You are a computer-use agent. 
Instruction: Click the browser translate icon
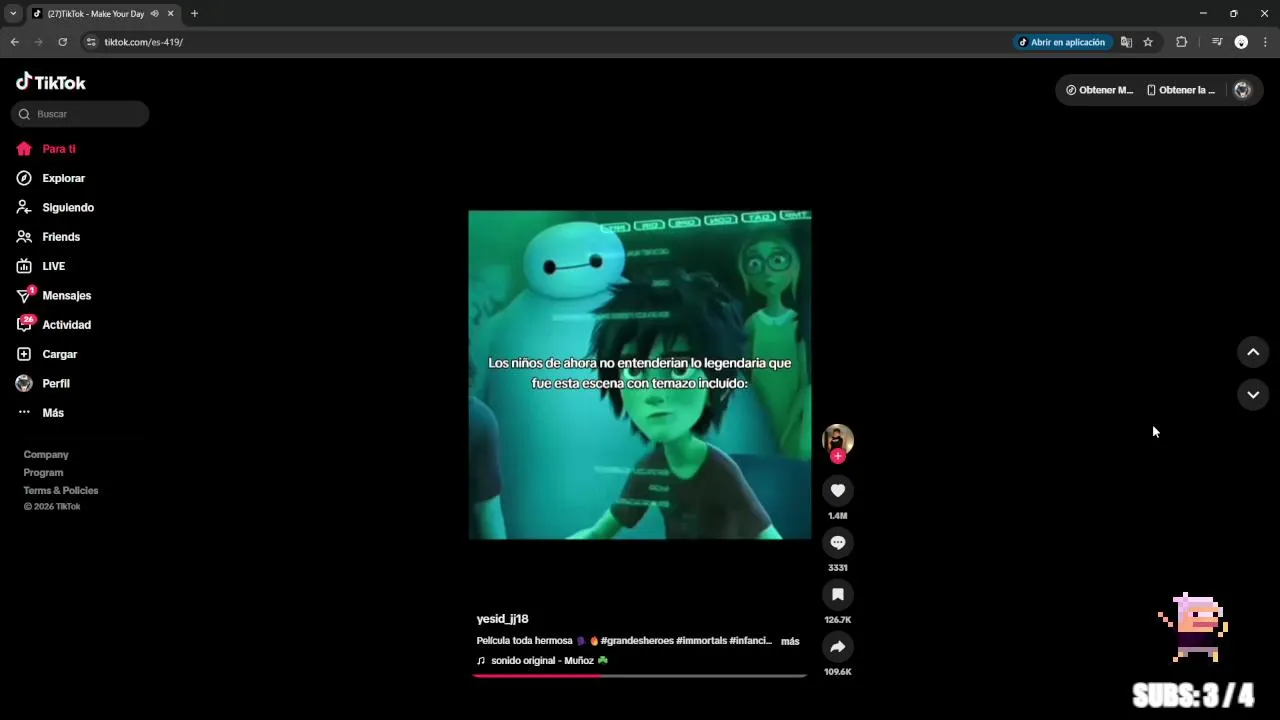(1126, 42)
